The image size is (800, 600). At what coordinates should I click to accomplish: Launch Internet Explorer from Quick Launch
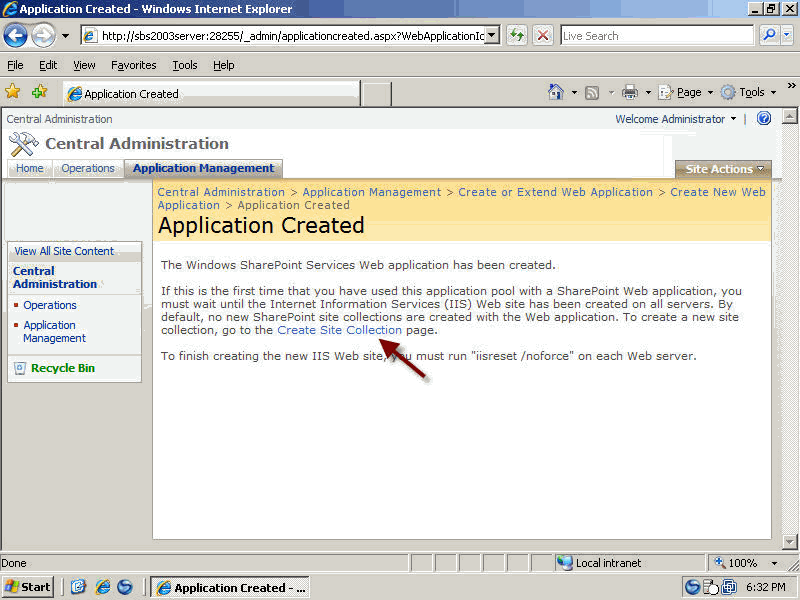tap(103, 587)
